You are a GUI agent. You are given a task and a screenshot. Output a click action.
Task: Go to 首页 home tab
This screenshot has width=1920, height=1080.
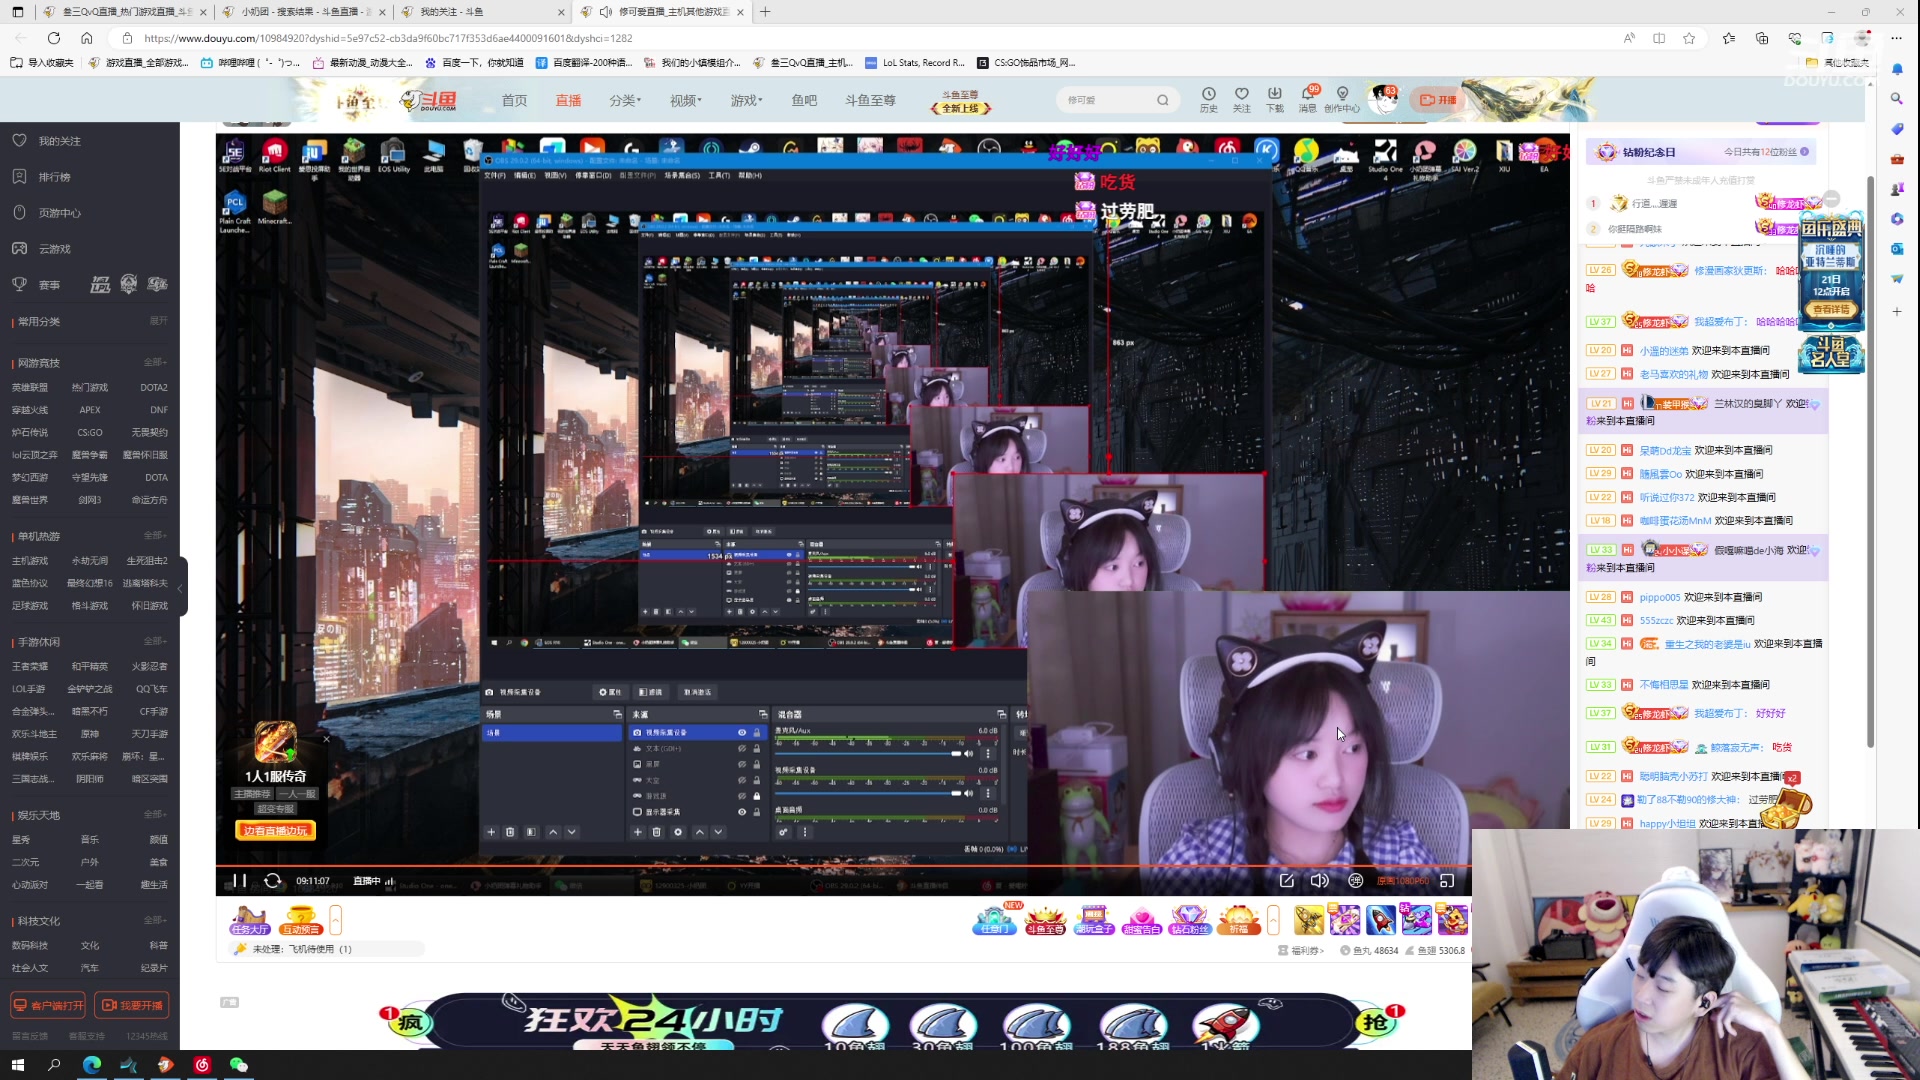(514, 100)
